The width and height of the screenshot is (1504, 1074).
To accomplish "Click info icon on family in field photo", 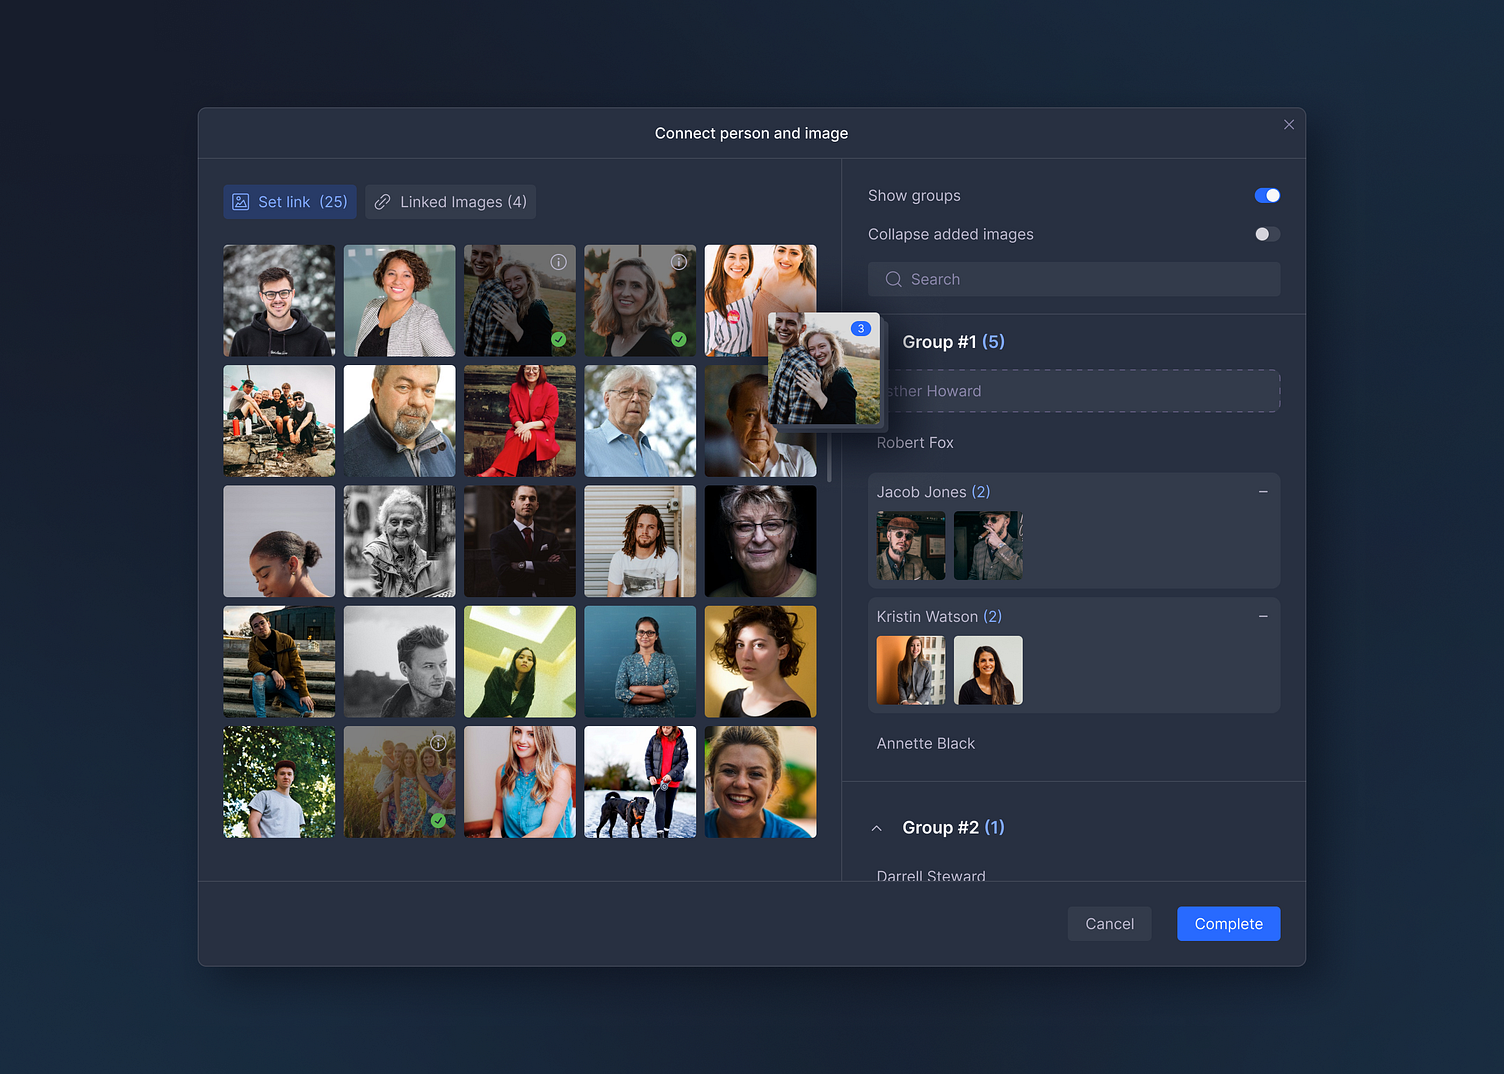I will [438, 743].
